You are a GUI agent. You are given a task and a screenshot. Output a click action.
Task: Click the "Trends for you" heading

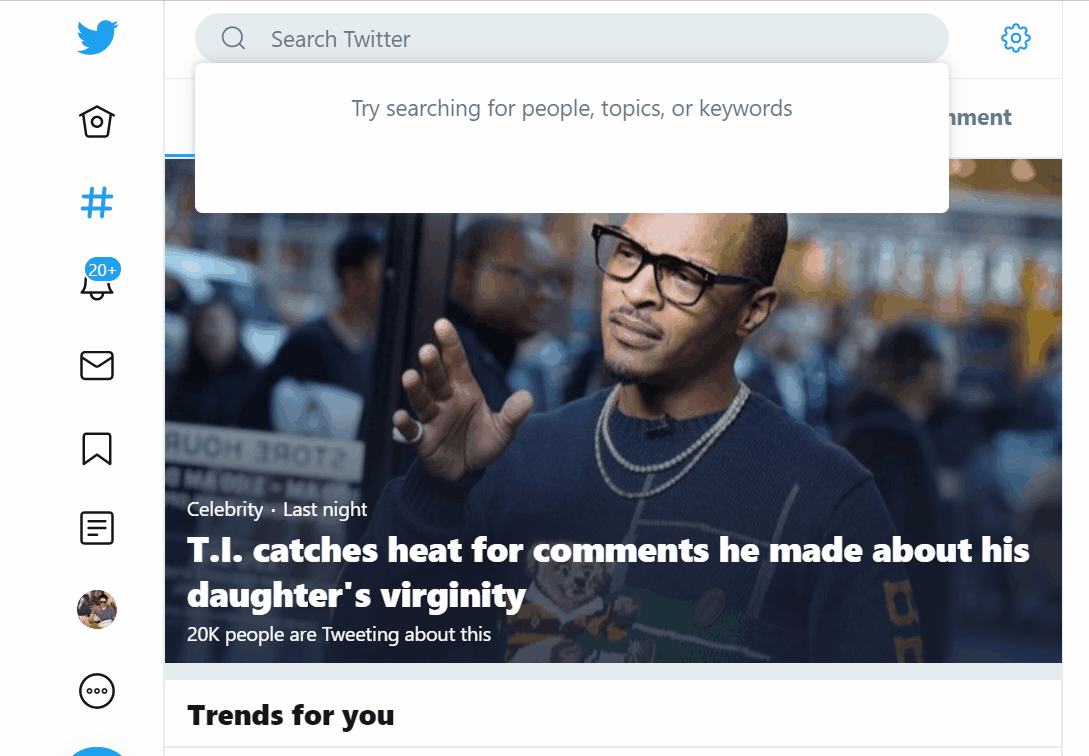[x=291, y=716]
